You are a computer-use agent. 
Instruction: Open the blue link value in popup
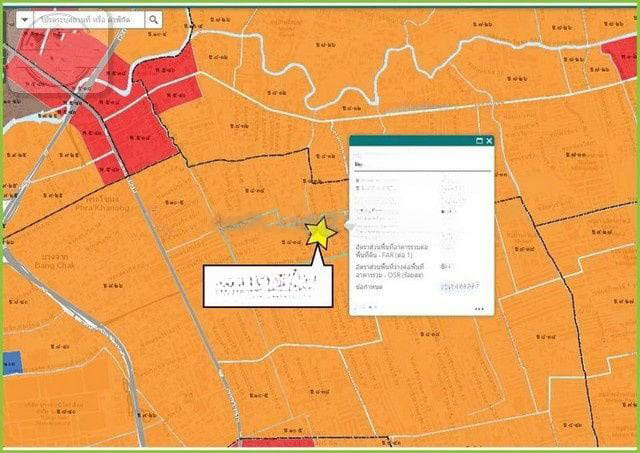[460, 287]
